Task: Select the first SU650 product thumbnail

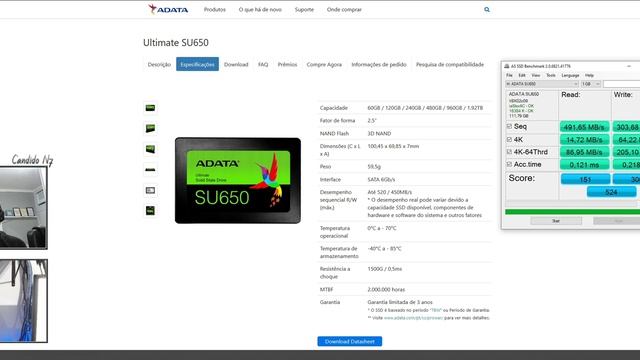Action: click(150, 108)
